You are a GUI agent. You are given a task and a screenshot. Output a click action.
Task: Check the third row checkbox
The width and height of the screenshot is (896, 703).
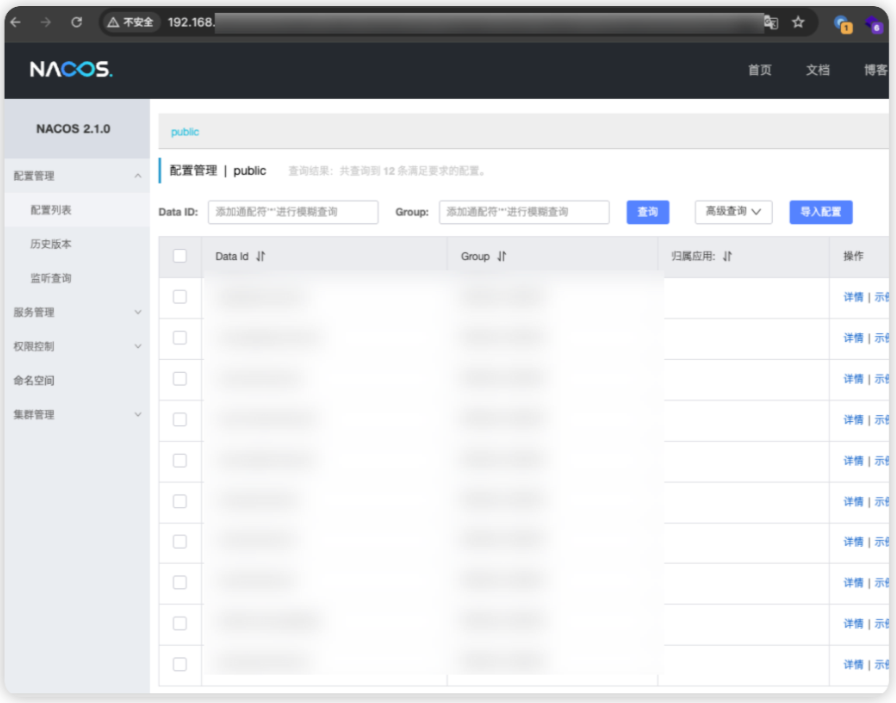[180, 379]
